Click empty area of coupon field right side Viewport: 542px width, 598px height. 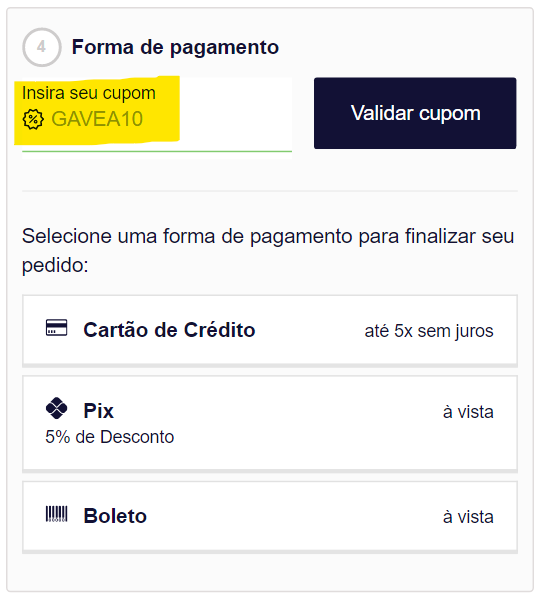coord(235,114)
